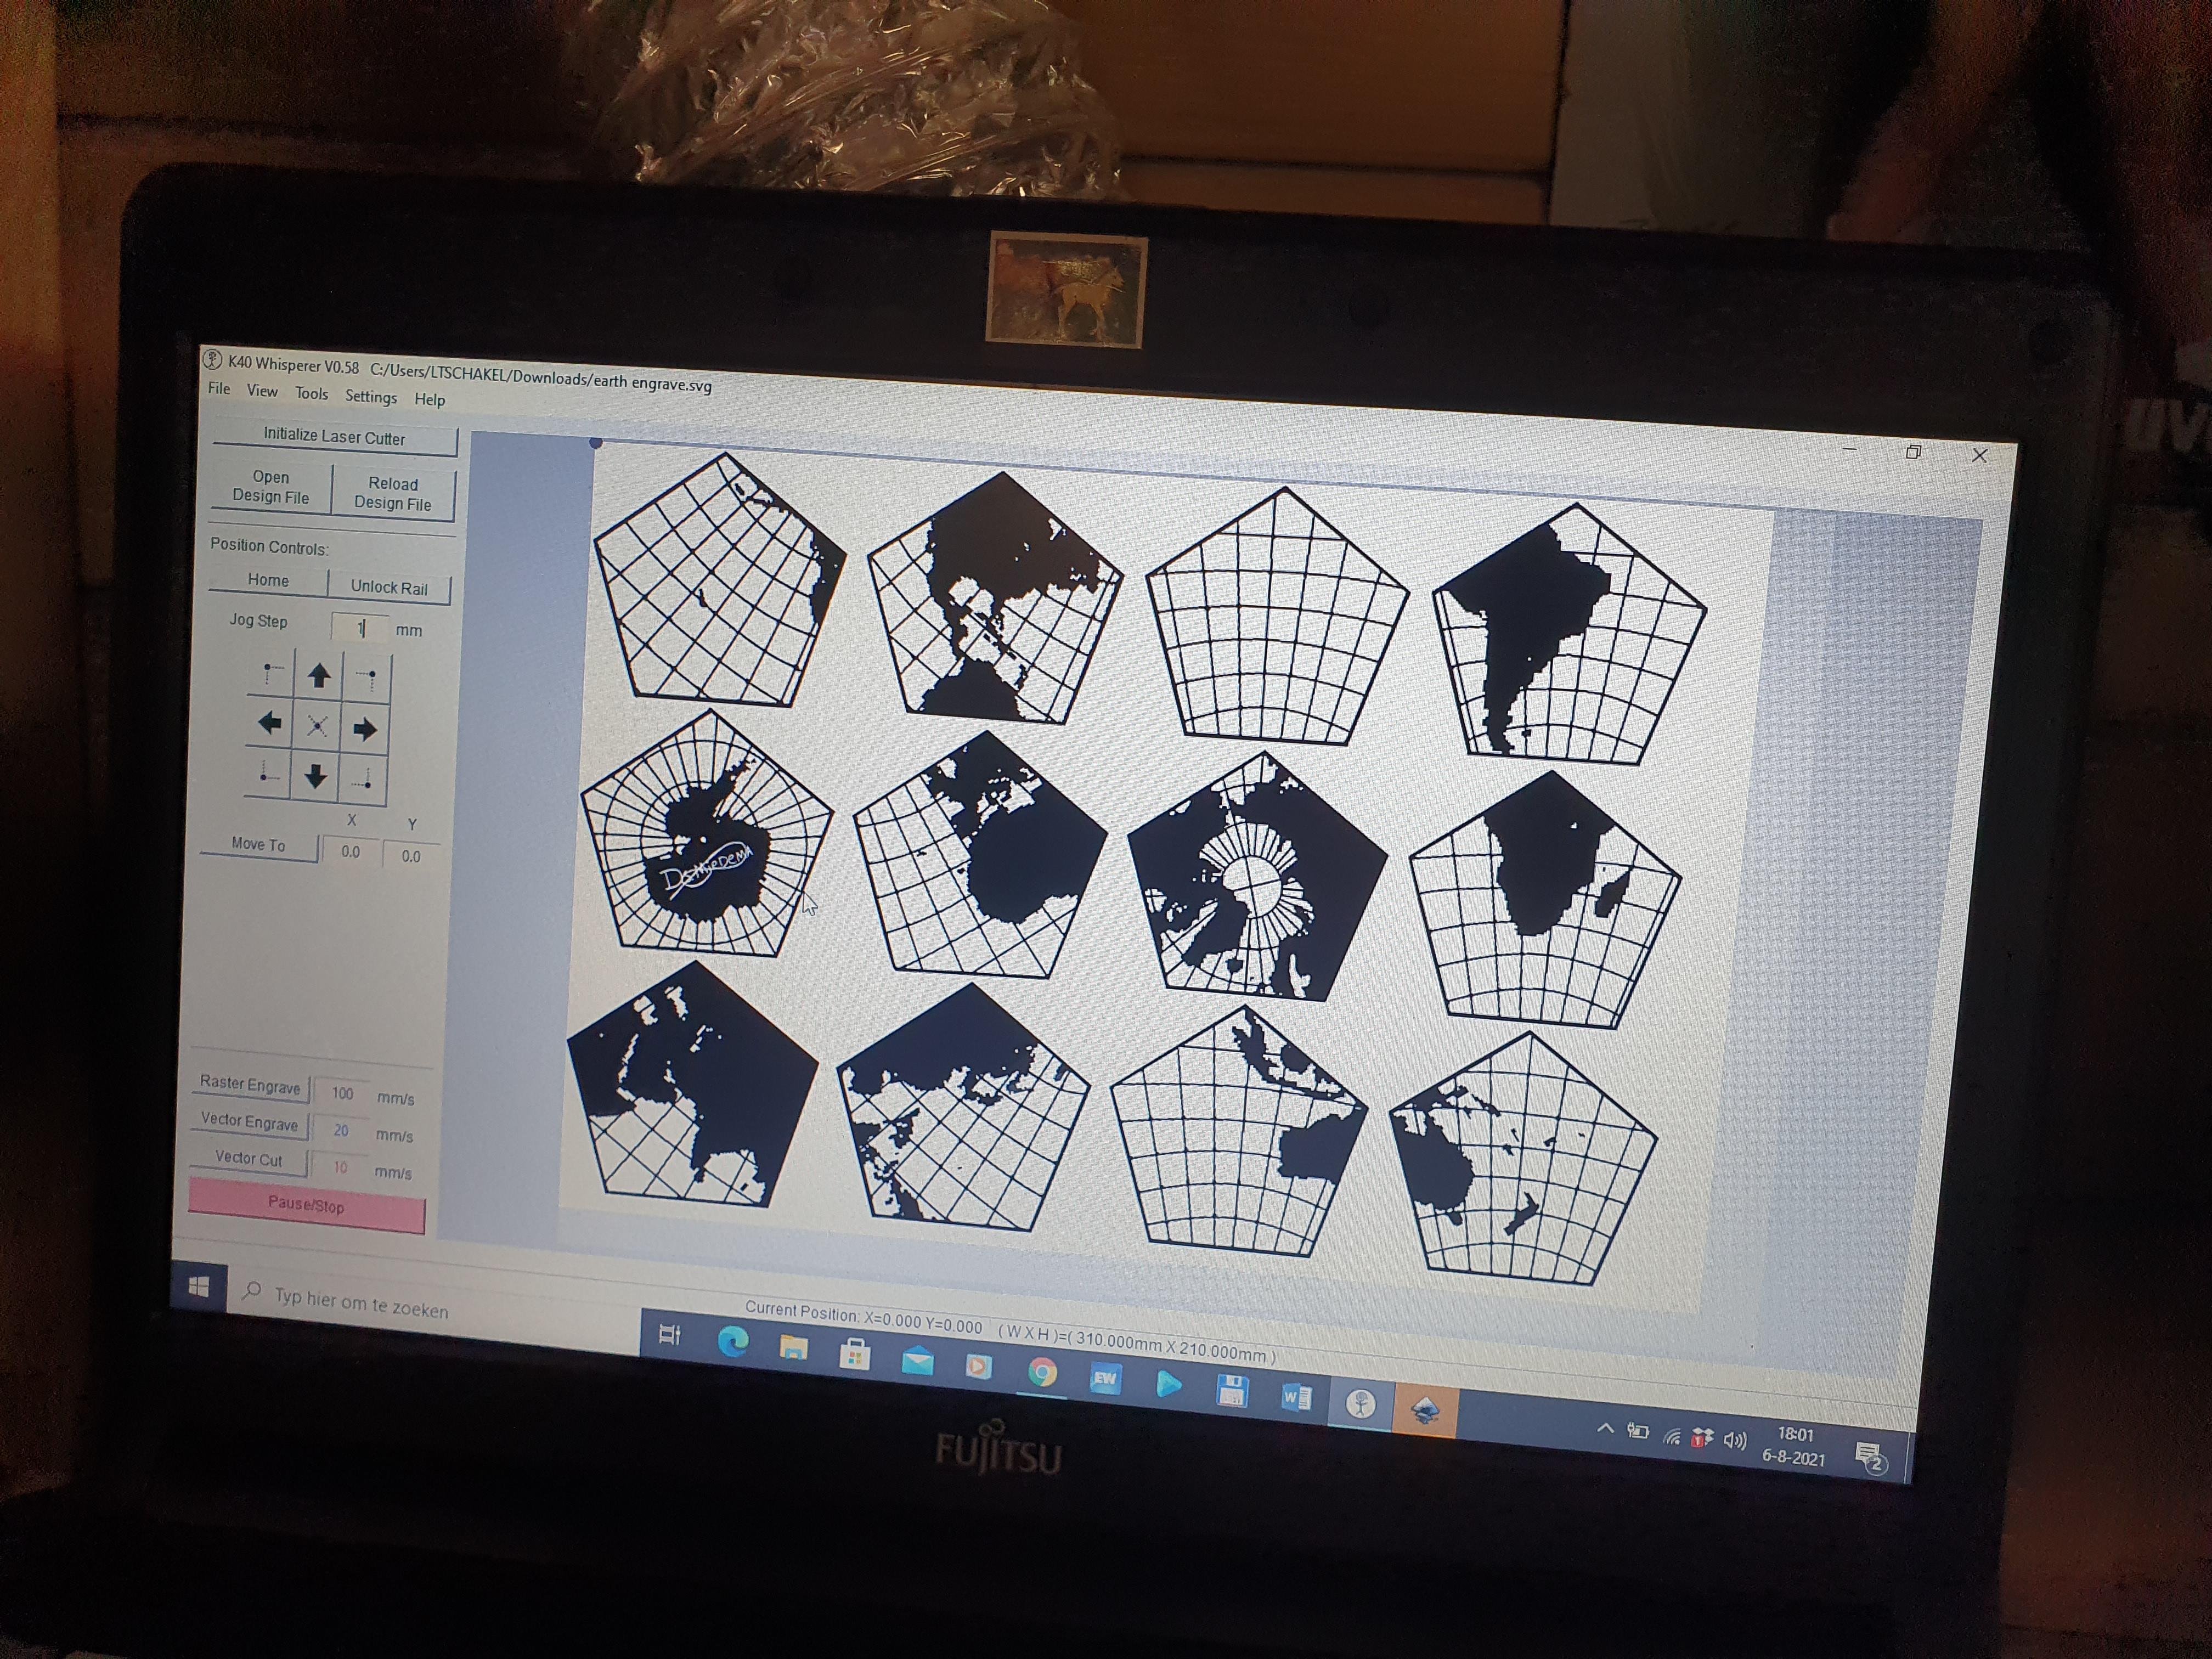The height and width of the screenshot is (1659, 2212).
Task: Open the Settings menu
Action: tap(371, 397)
